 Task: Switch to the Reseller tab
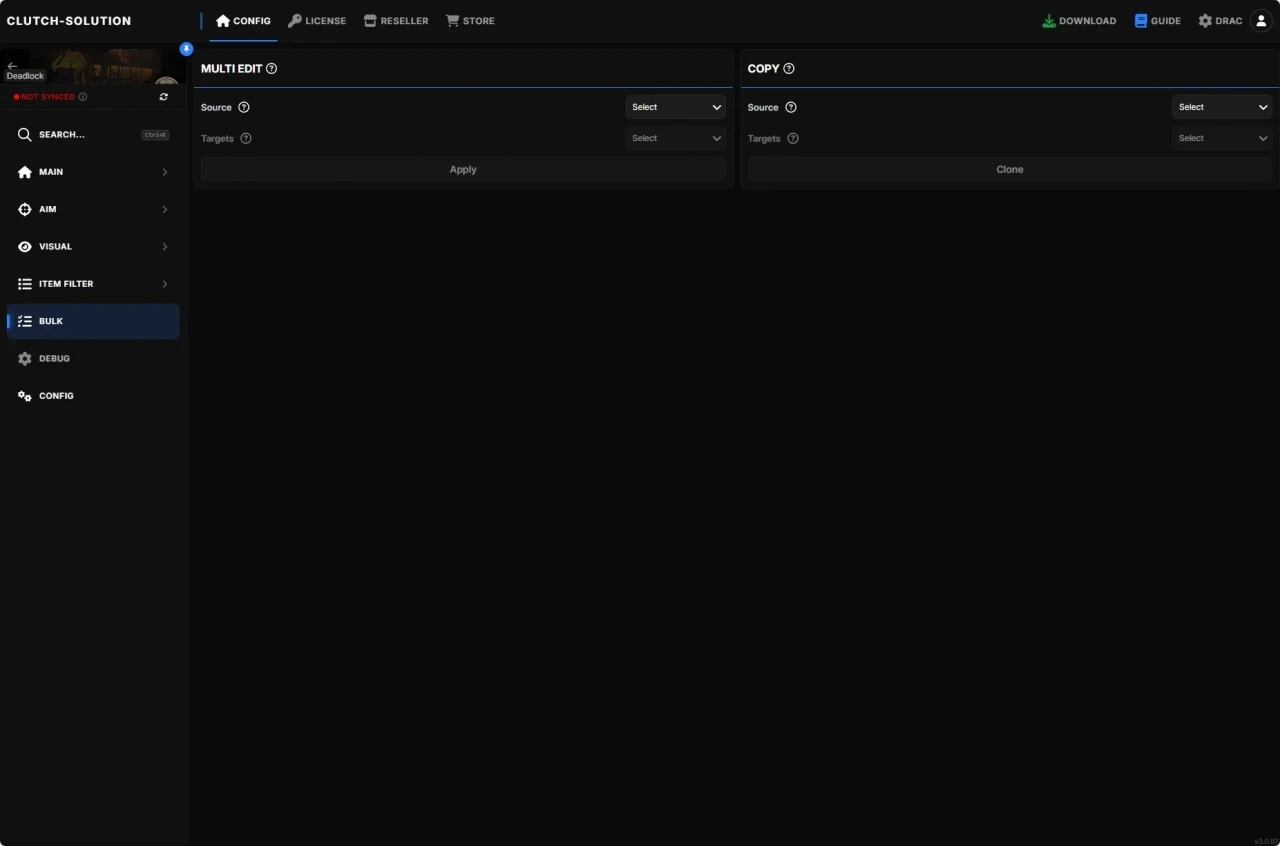tap(396, 21)
